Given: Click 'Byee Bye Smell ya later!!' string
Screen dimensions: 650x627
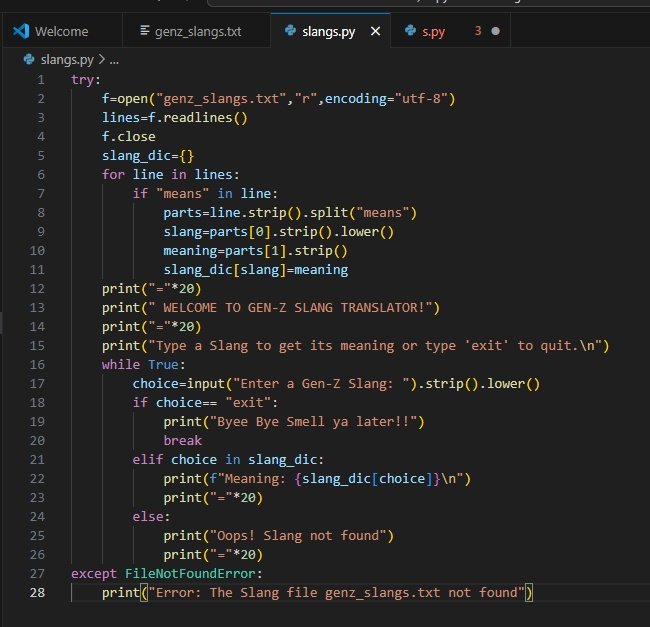Looking at the screenshot, I should point(313,422).
